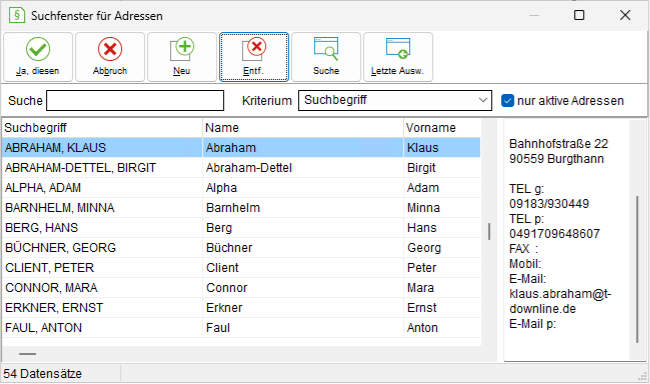Start search with the Suche toolbar button
Screen dimensions: 650x384
coord(326,57)
